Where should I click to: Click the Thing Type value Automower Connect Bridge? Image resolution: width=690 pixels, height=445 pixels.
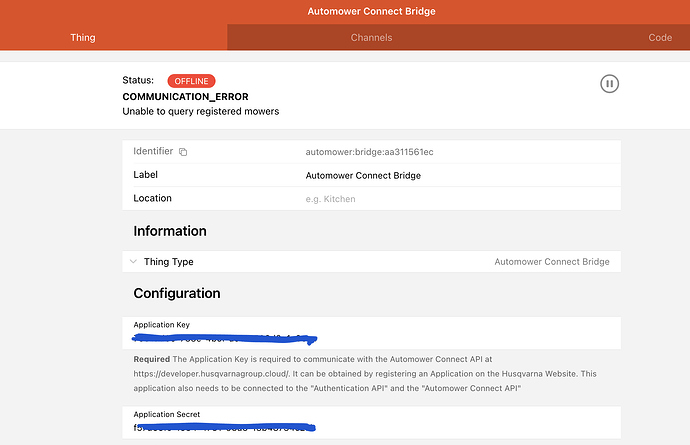[551, 262]
